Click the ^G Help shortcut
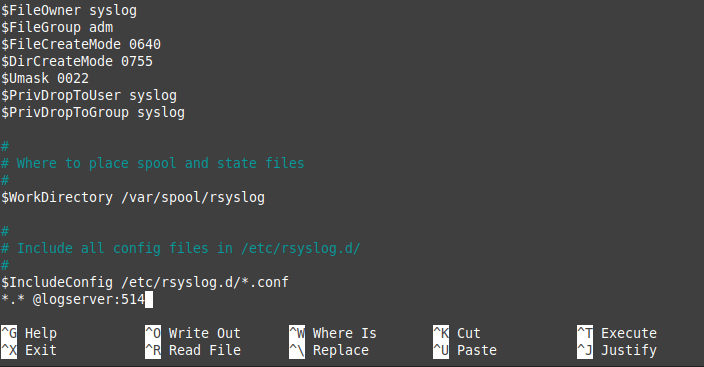This screenshot has width=704, height=367. tap(29, 333)
